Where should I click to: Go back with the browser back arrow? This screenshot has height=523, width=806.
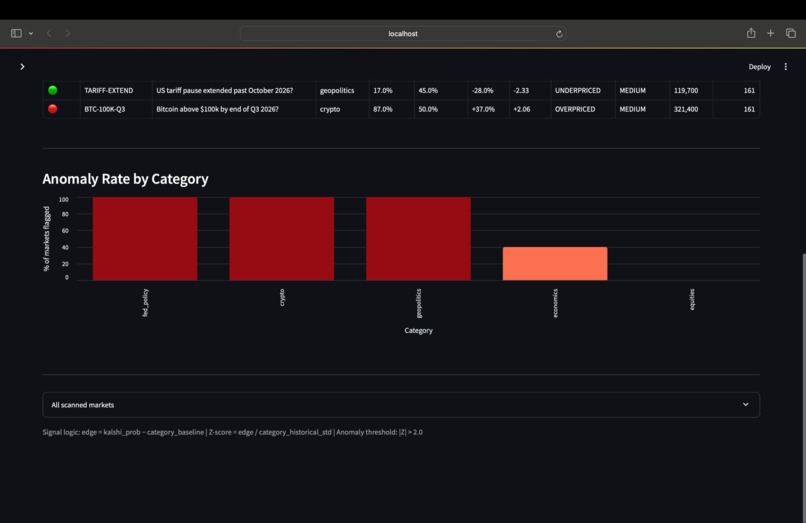(49, 33)
